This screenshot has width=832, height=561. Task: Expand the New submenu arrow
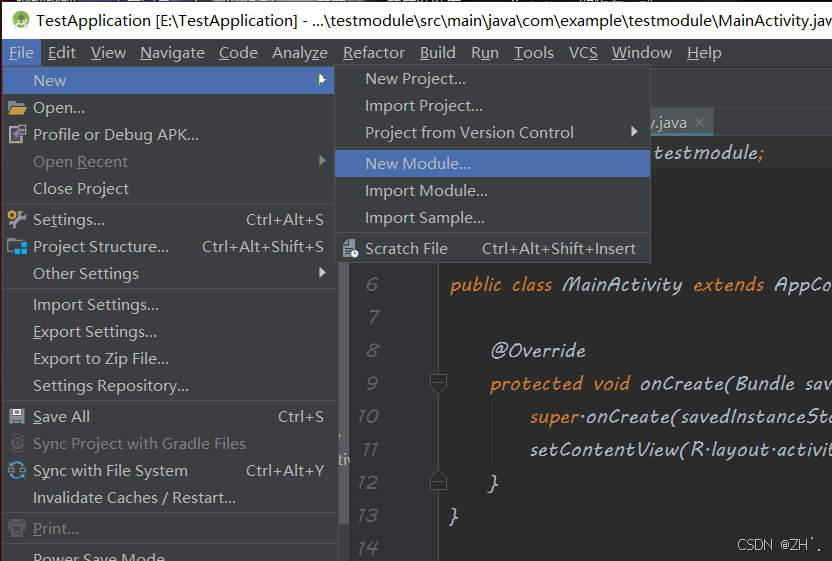322,80
